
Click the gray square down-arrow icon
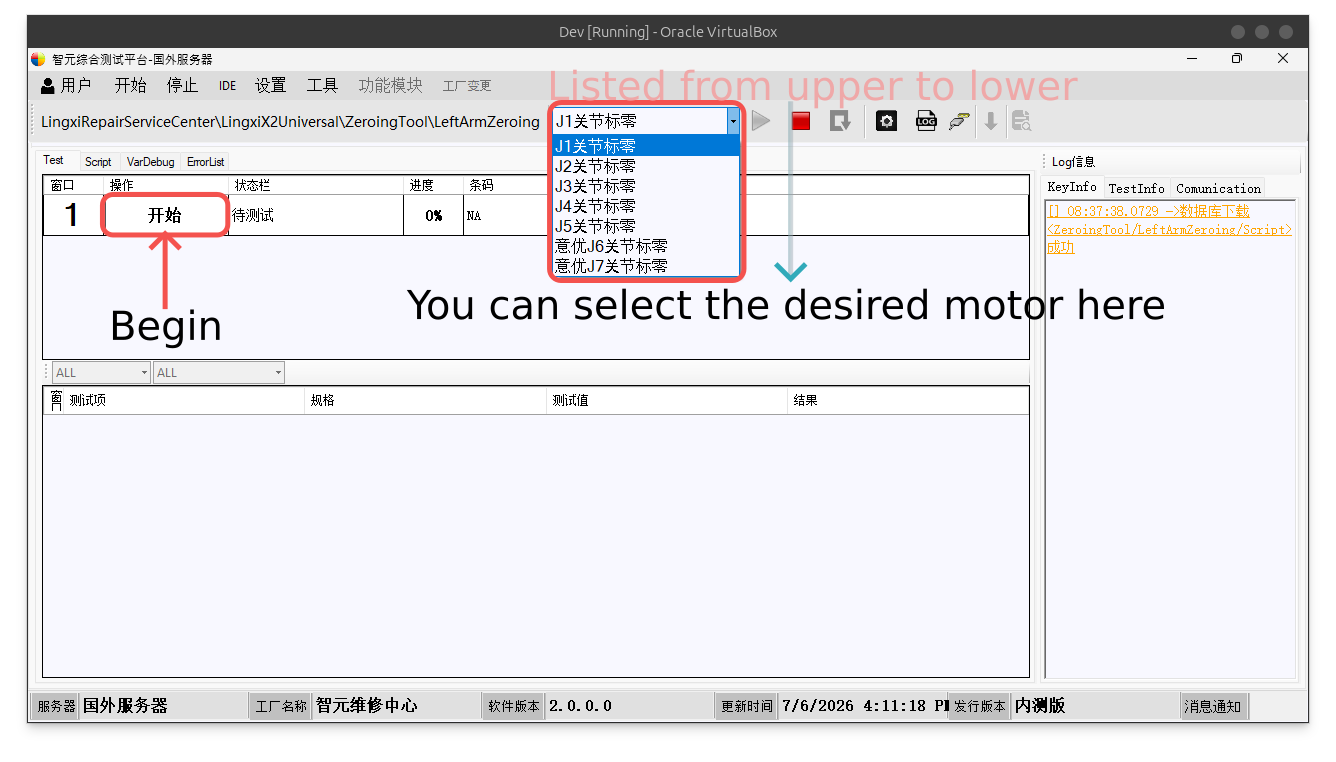click(840, 121)
